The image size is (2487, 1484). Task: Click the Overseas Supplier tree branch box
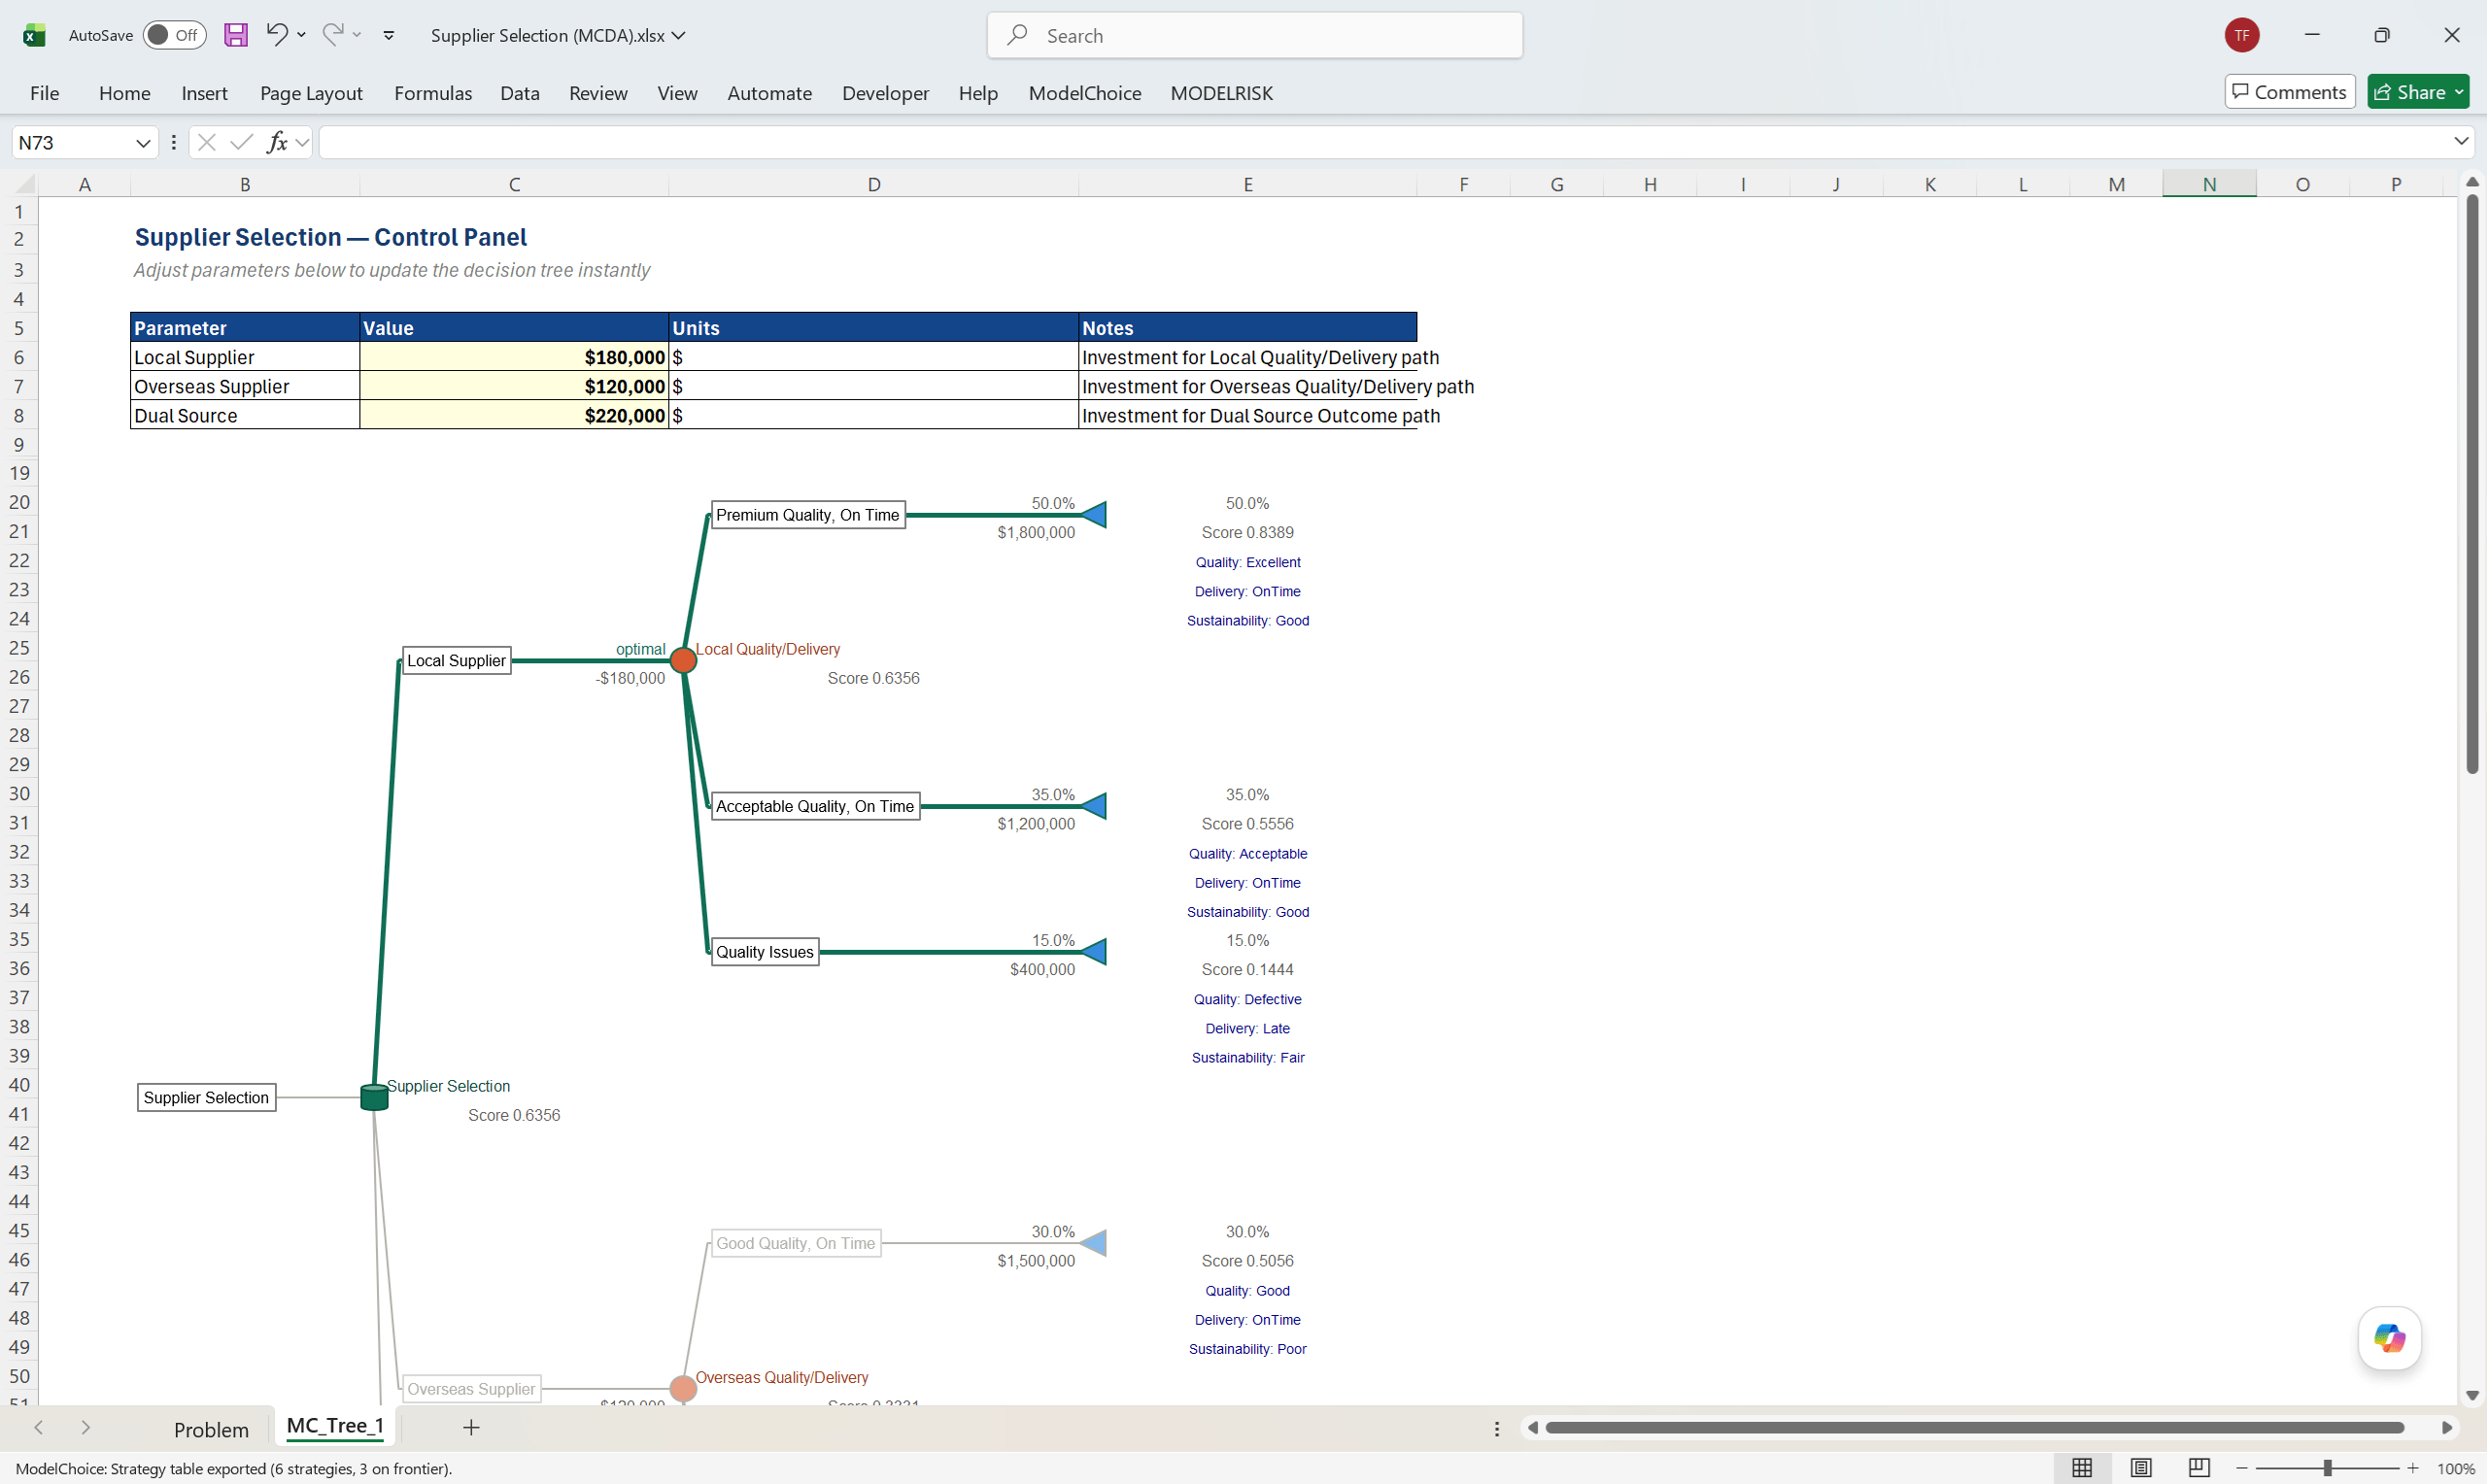[x=471, y=1389]
